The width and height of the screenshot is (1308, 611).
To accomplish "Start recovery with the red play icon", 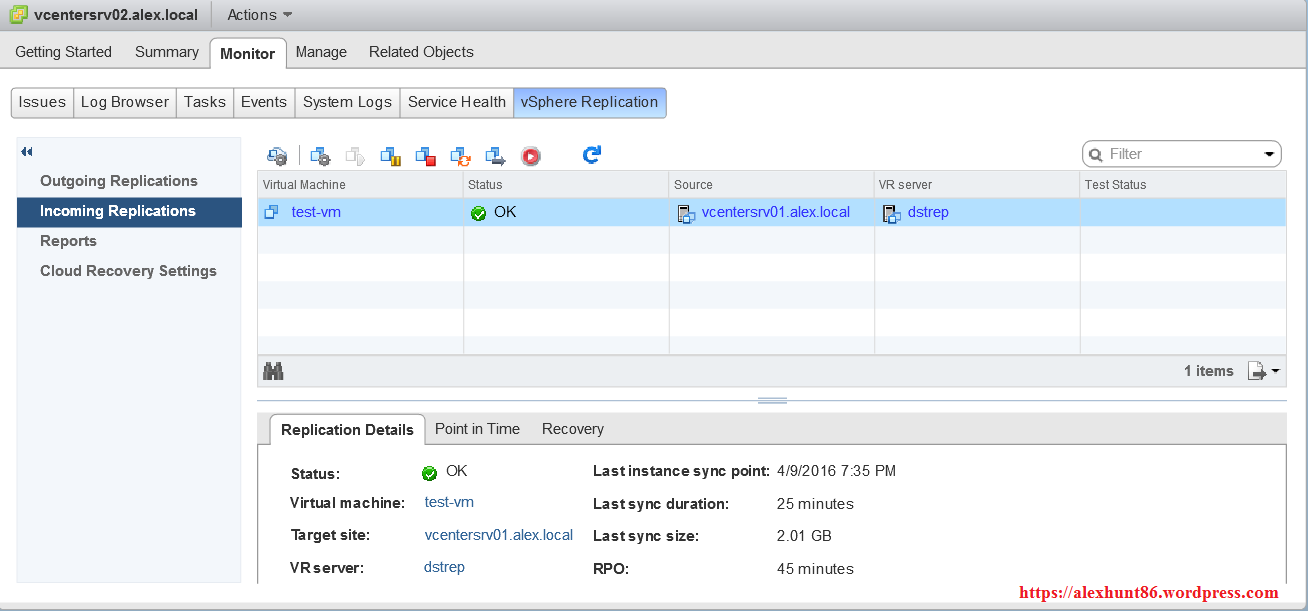I will pyautogui.click(x=531, y=155).
